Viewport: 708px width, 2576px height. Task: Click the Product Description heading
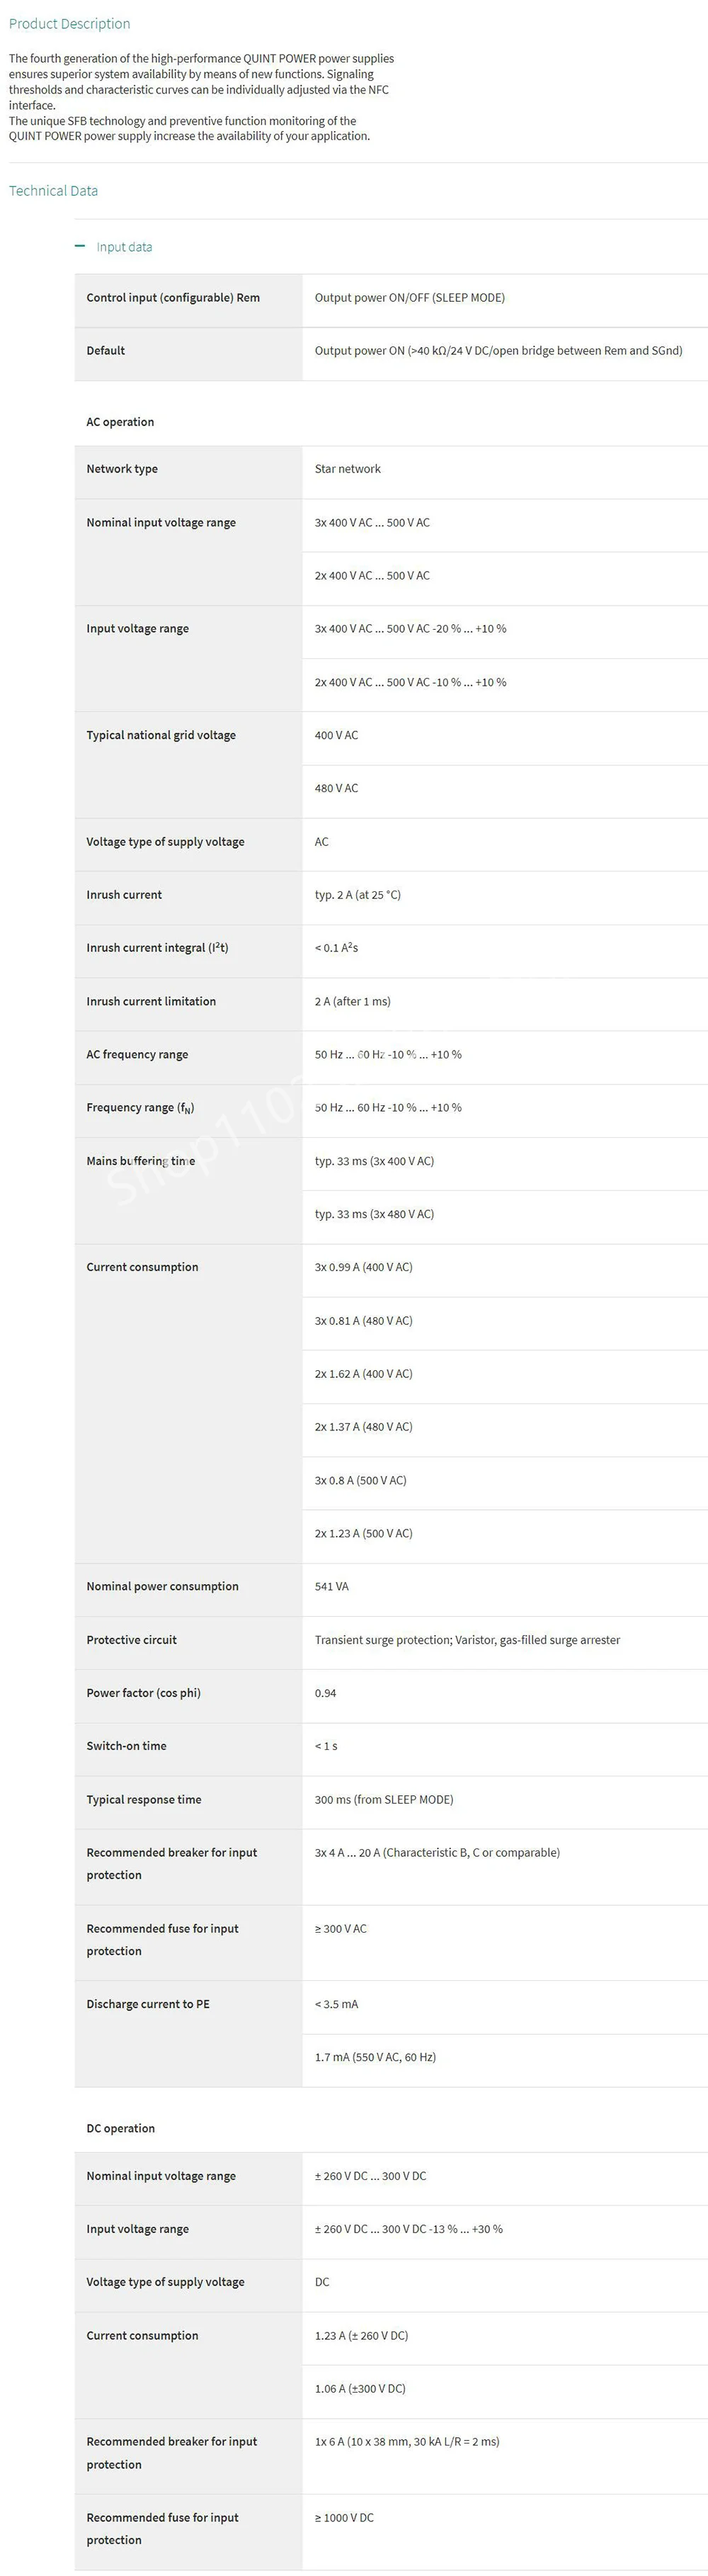click(69, 24)
